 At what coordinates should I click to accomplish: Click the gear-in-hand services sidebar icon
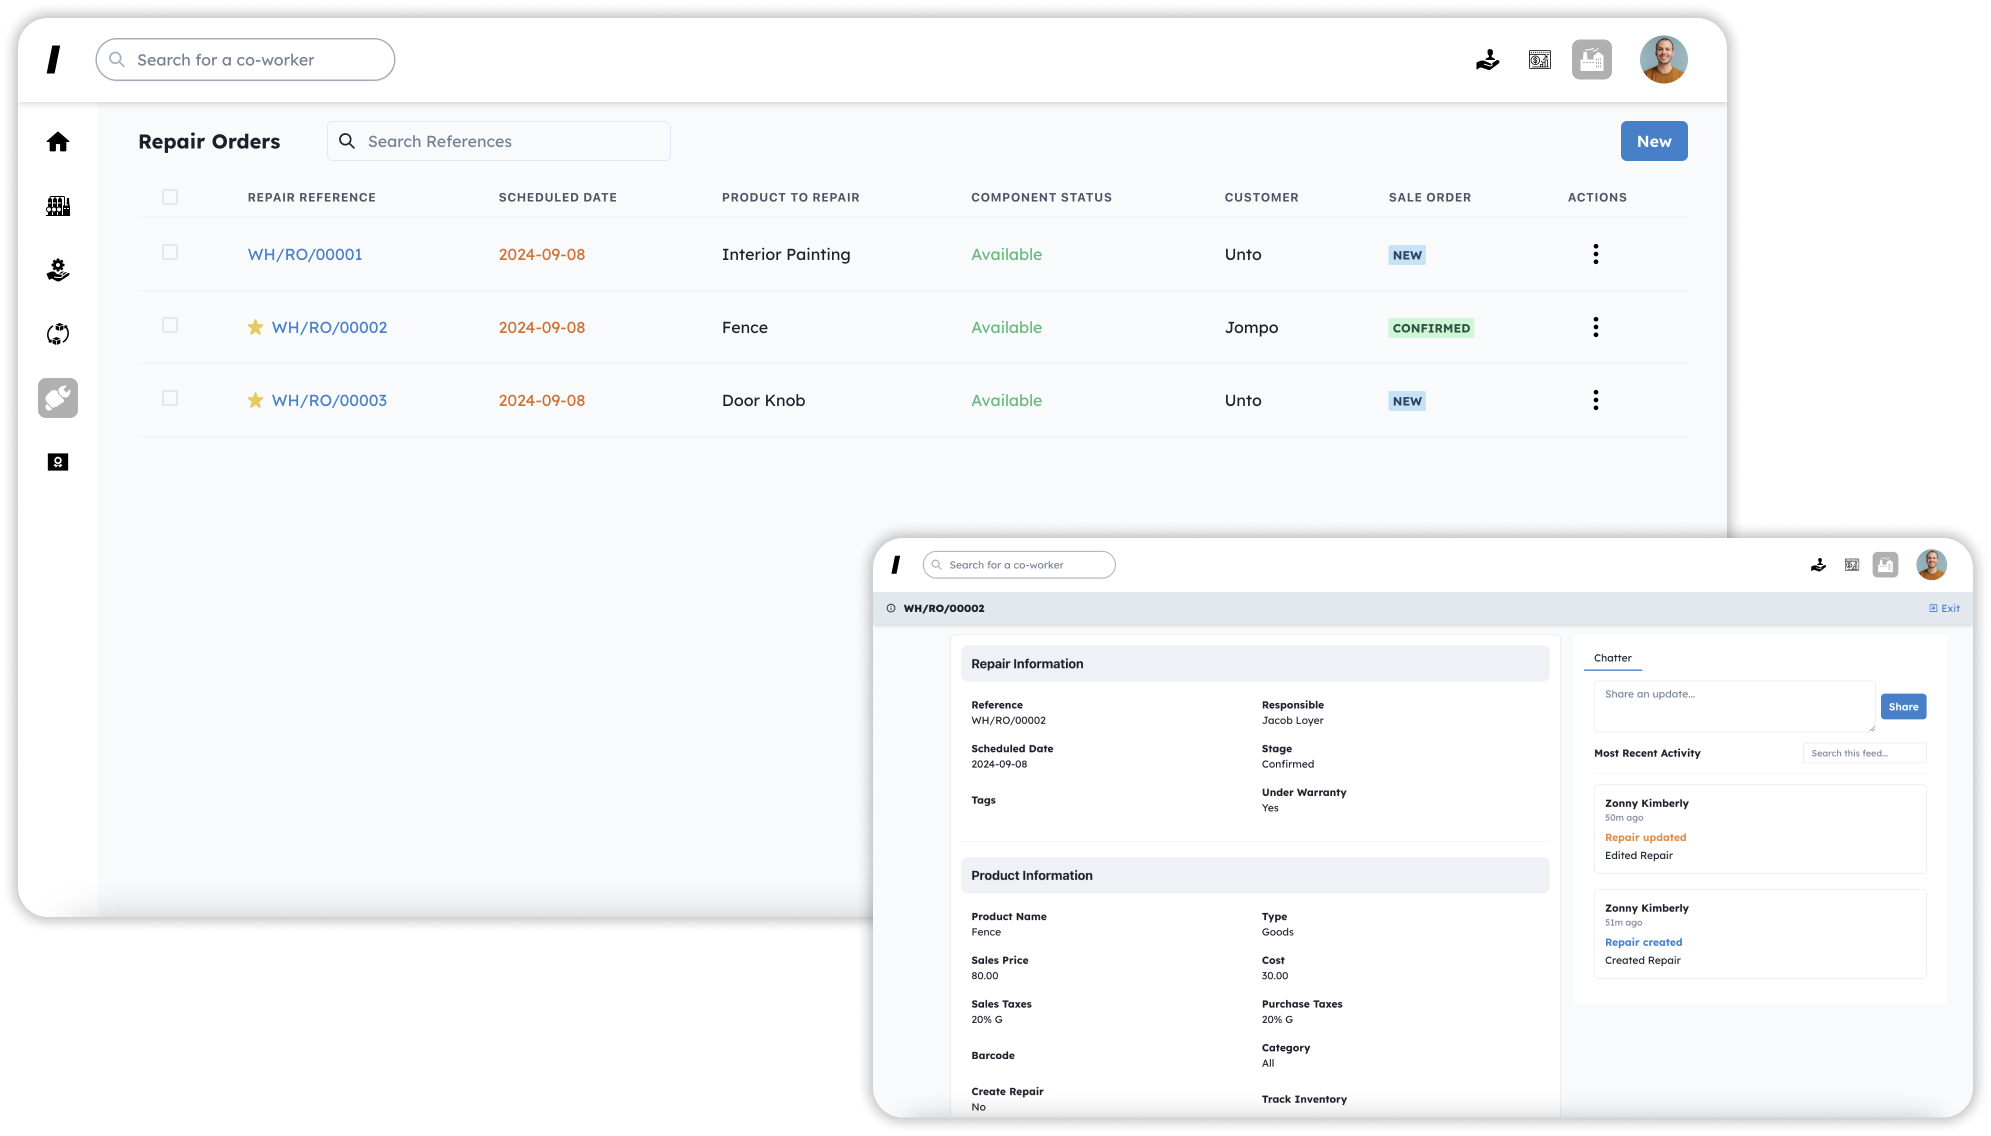pyautogui.click(x=58, y=270)
